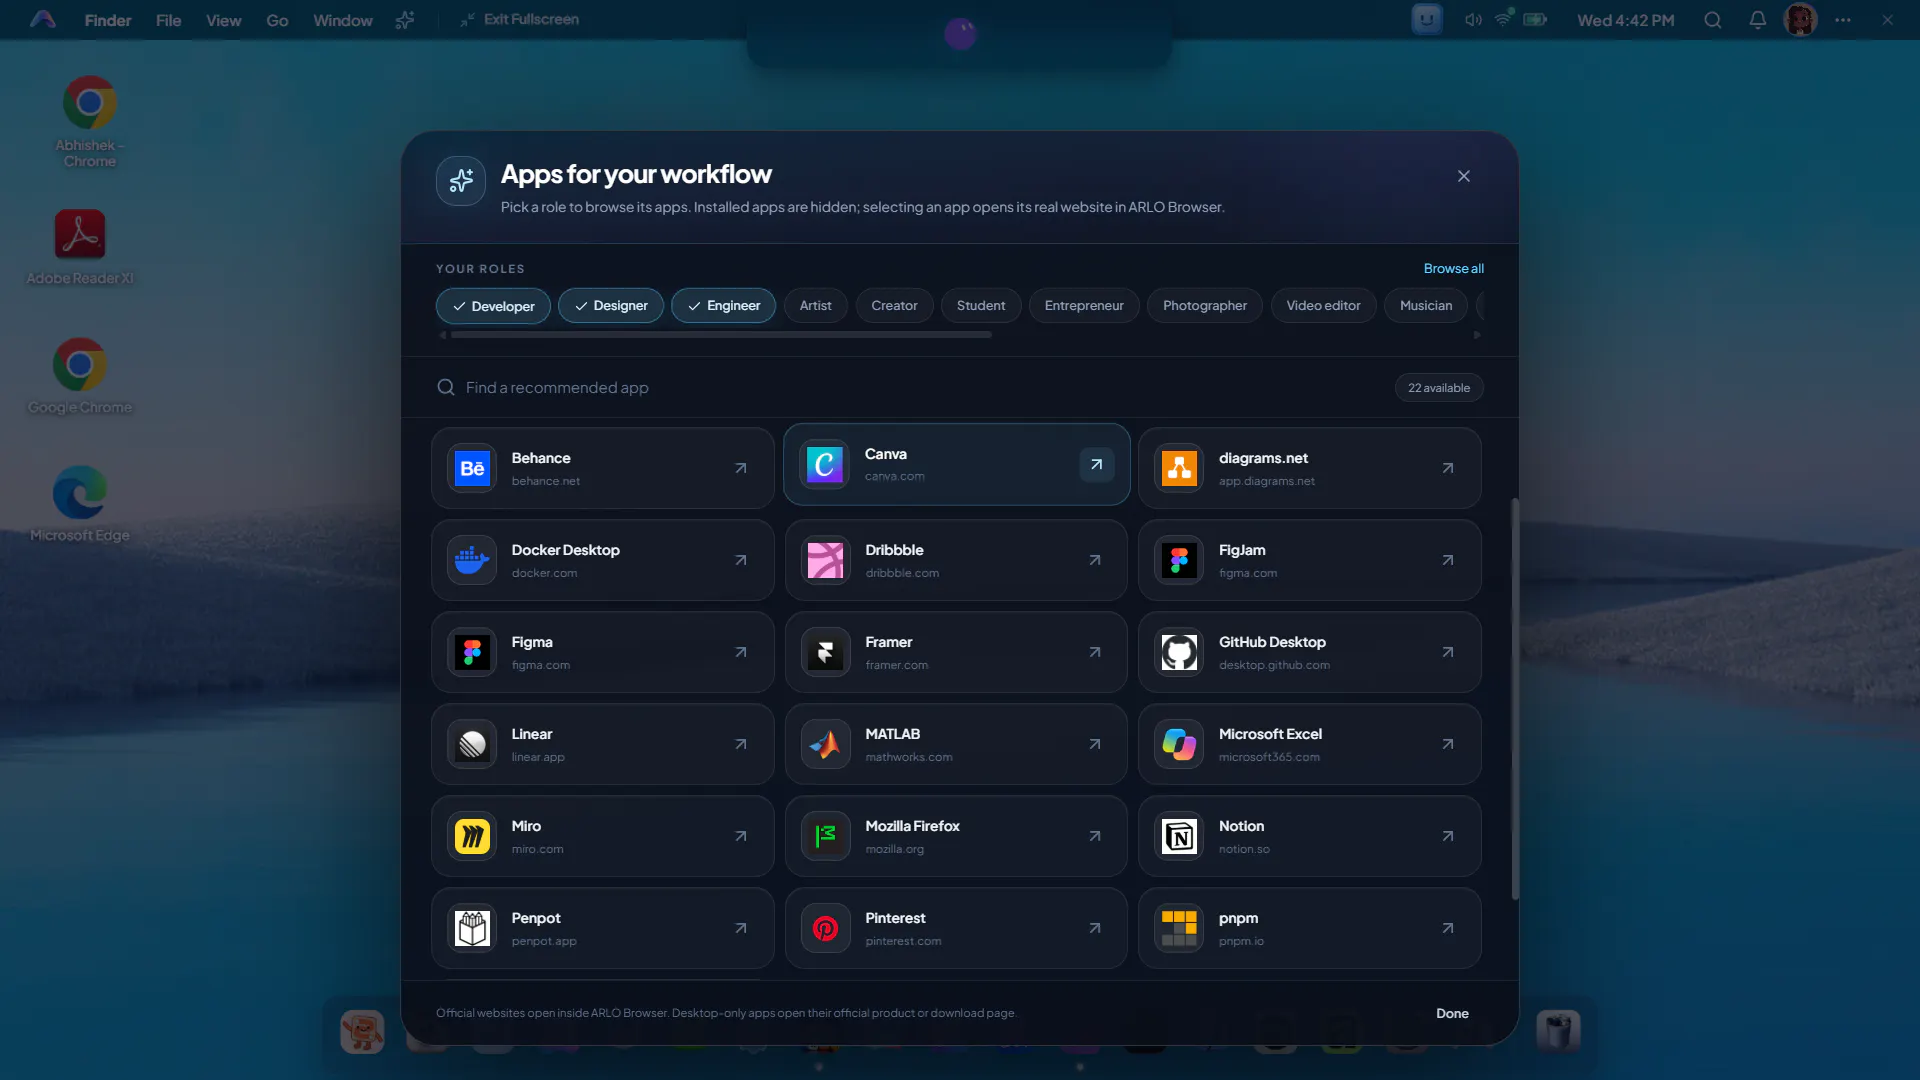Open the notifications bell icon
This screenshot has height=1080, width=1920.
pyautogui.click(x=1757, y=20)
